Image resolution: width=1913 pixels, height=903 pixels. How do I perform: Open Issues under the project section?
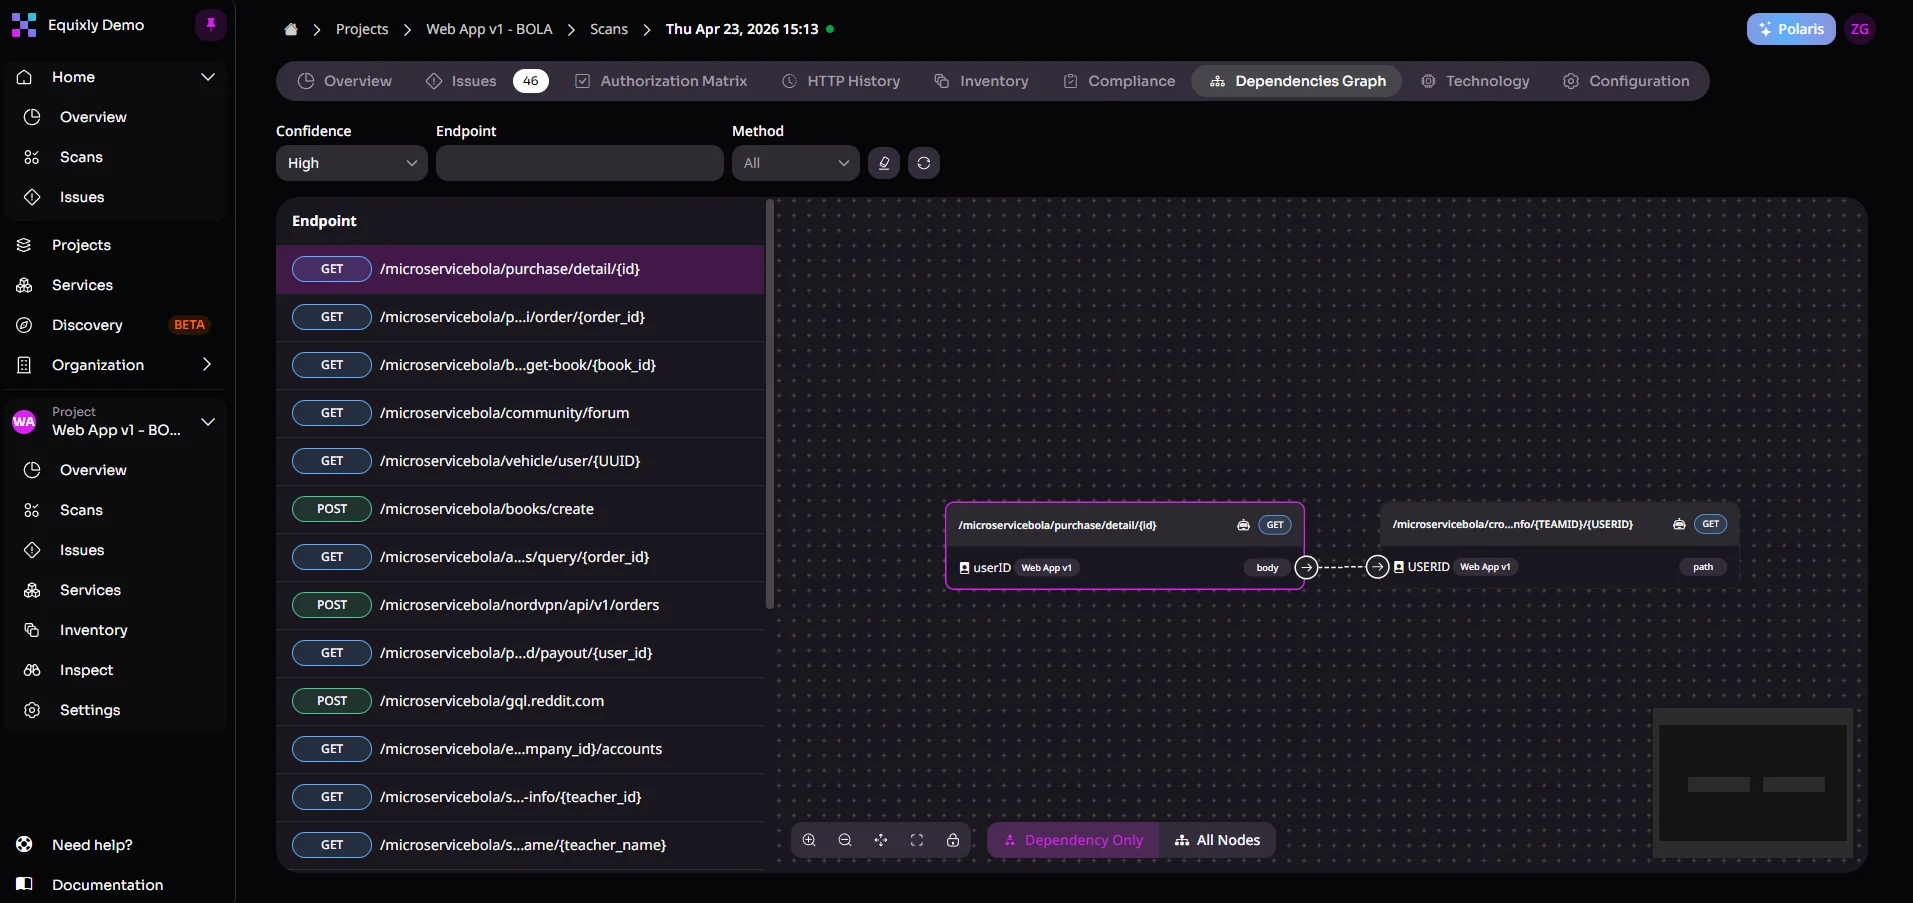[82, 550]
